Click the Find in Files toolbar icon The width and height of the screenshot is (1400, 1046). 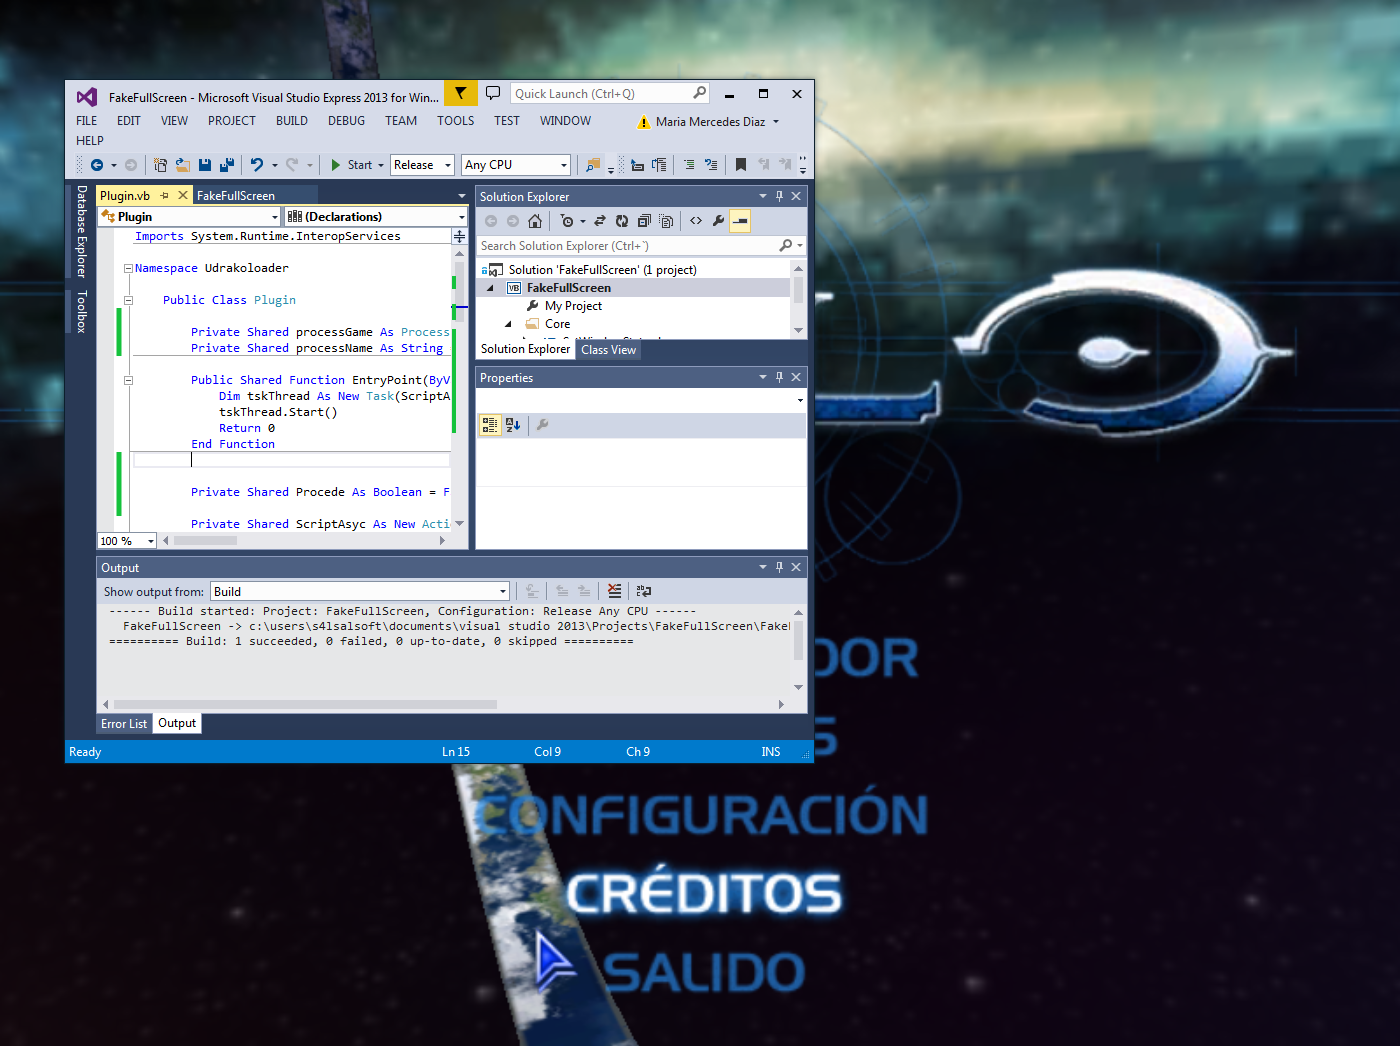pyautogui.click(x=593, y=165)
